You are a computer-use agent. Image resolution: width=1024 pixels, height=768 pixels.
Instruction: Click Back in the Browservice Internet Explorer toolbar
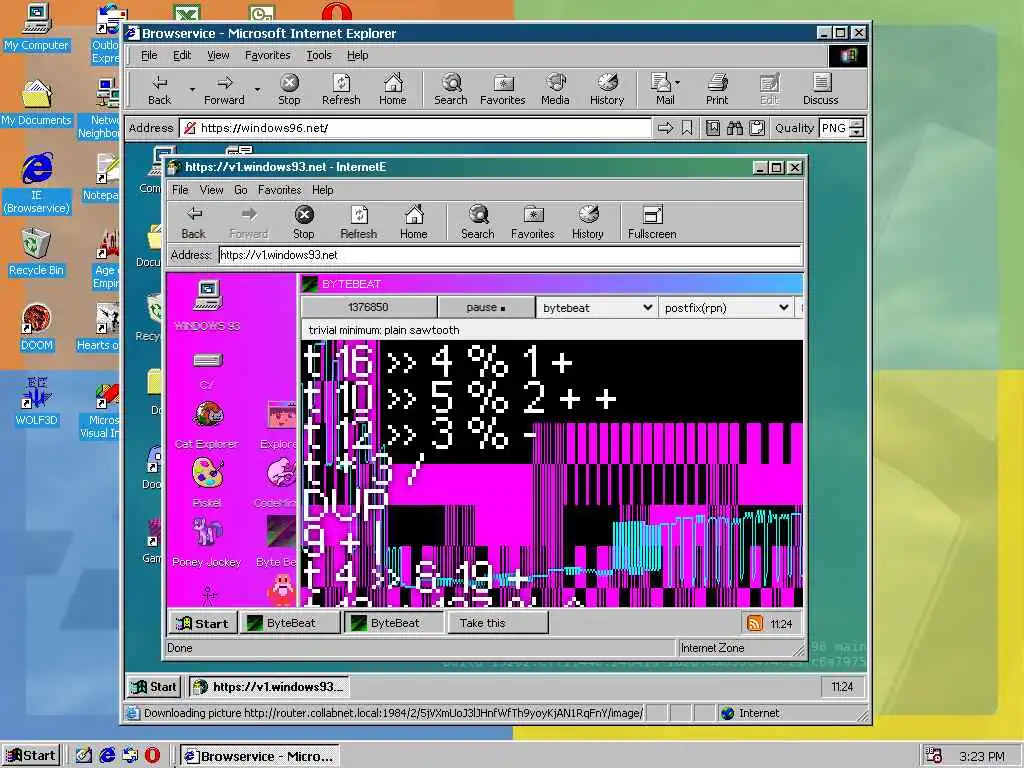click(159, 89)
